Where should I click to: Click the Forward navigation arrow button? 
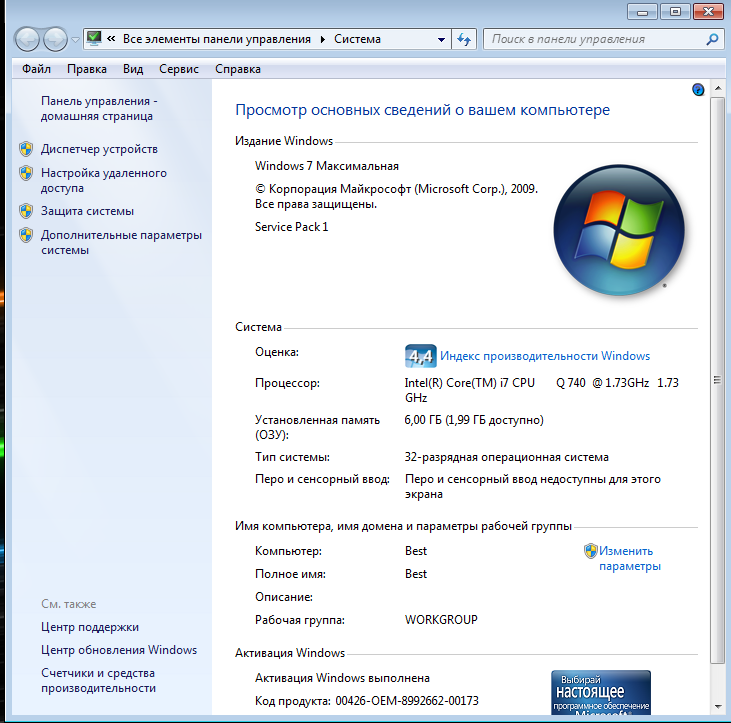[55, 39]
